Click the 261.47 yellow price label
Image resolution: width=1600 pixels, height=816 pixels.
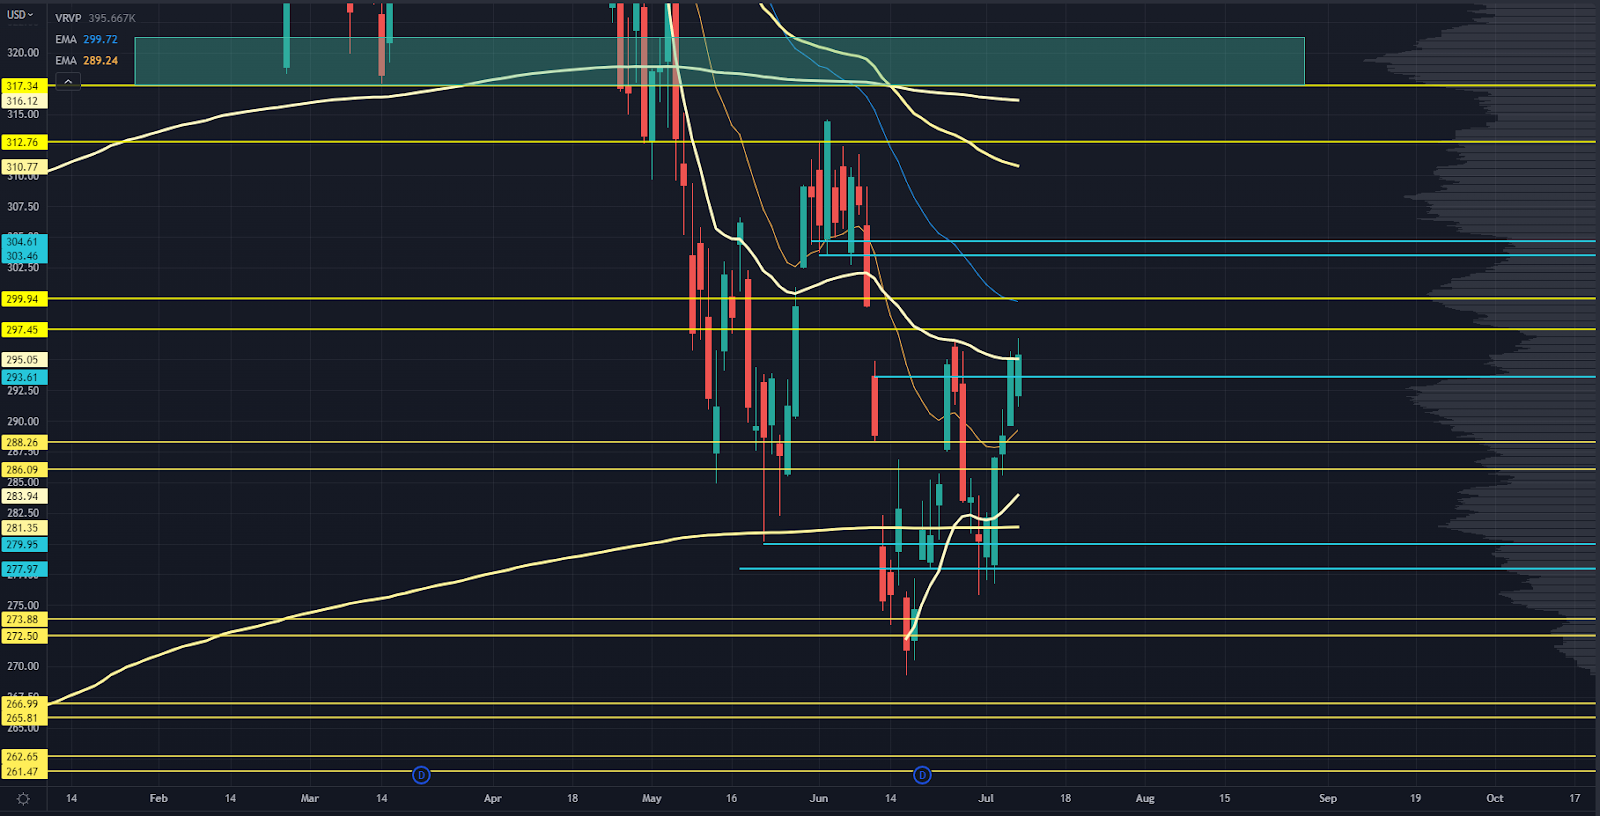(22, 771)
